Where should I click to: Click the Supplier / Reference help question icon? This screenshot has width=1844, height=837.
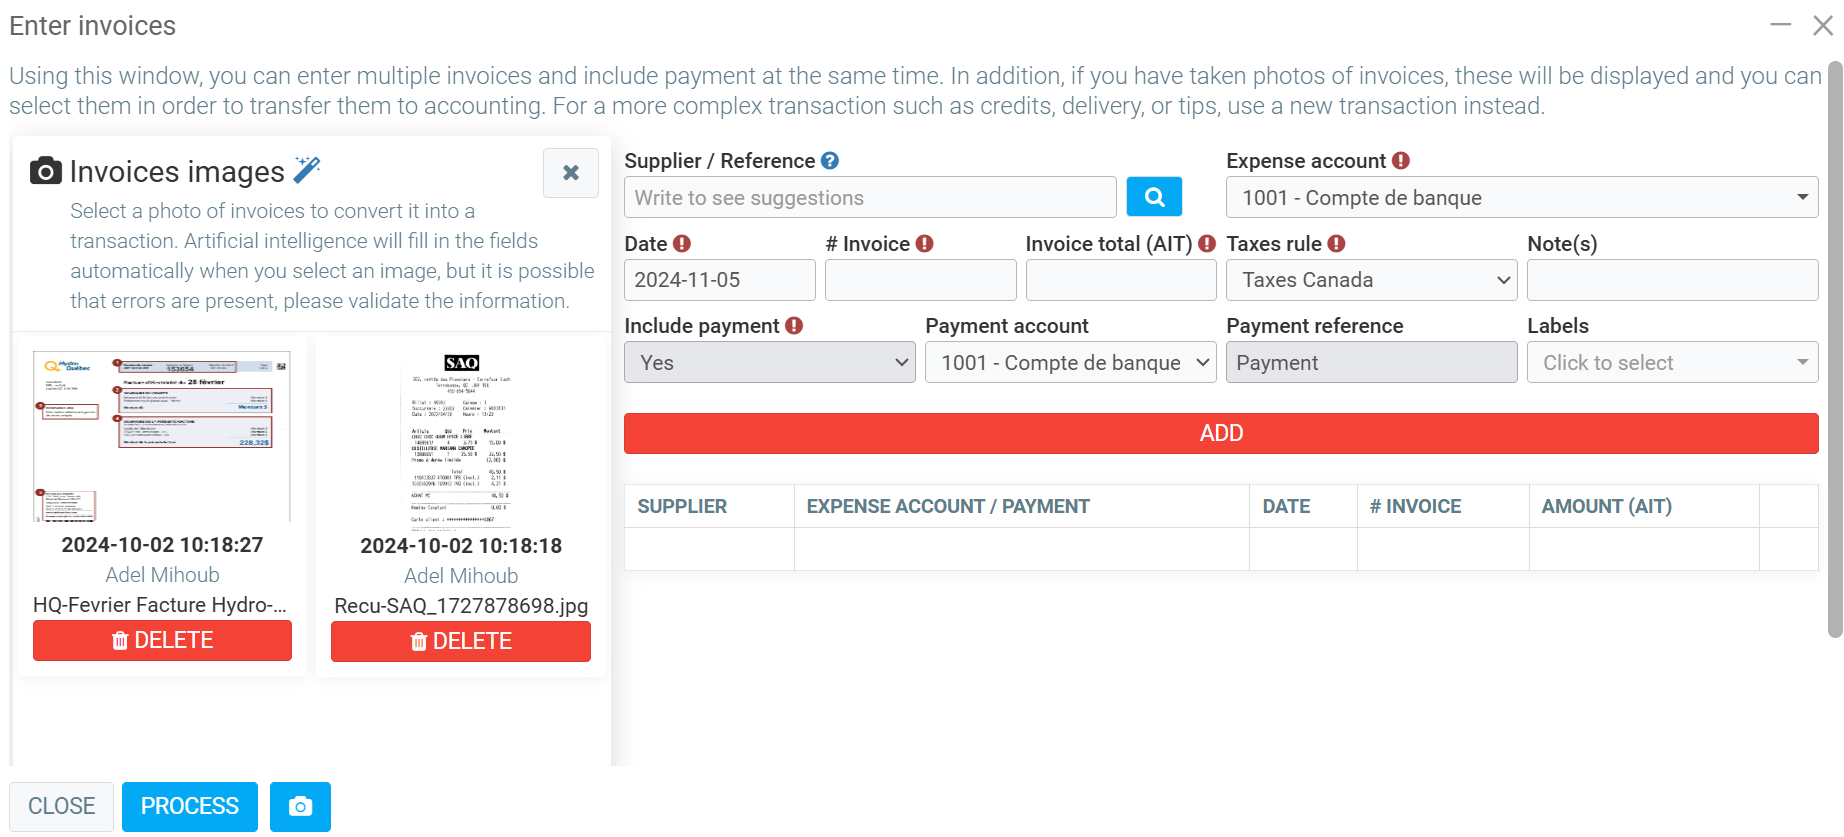click(830, 161)
